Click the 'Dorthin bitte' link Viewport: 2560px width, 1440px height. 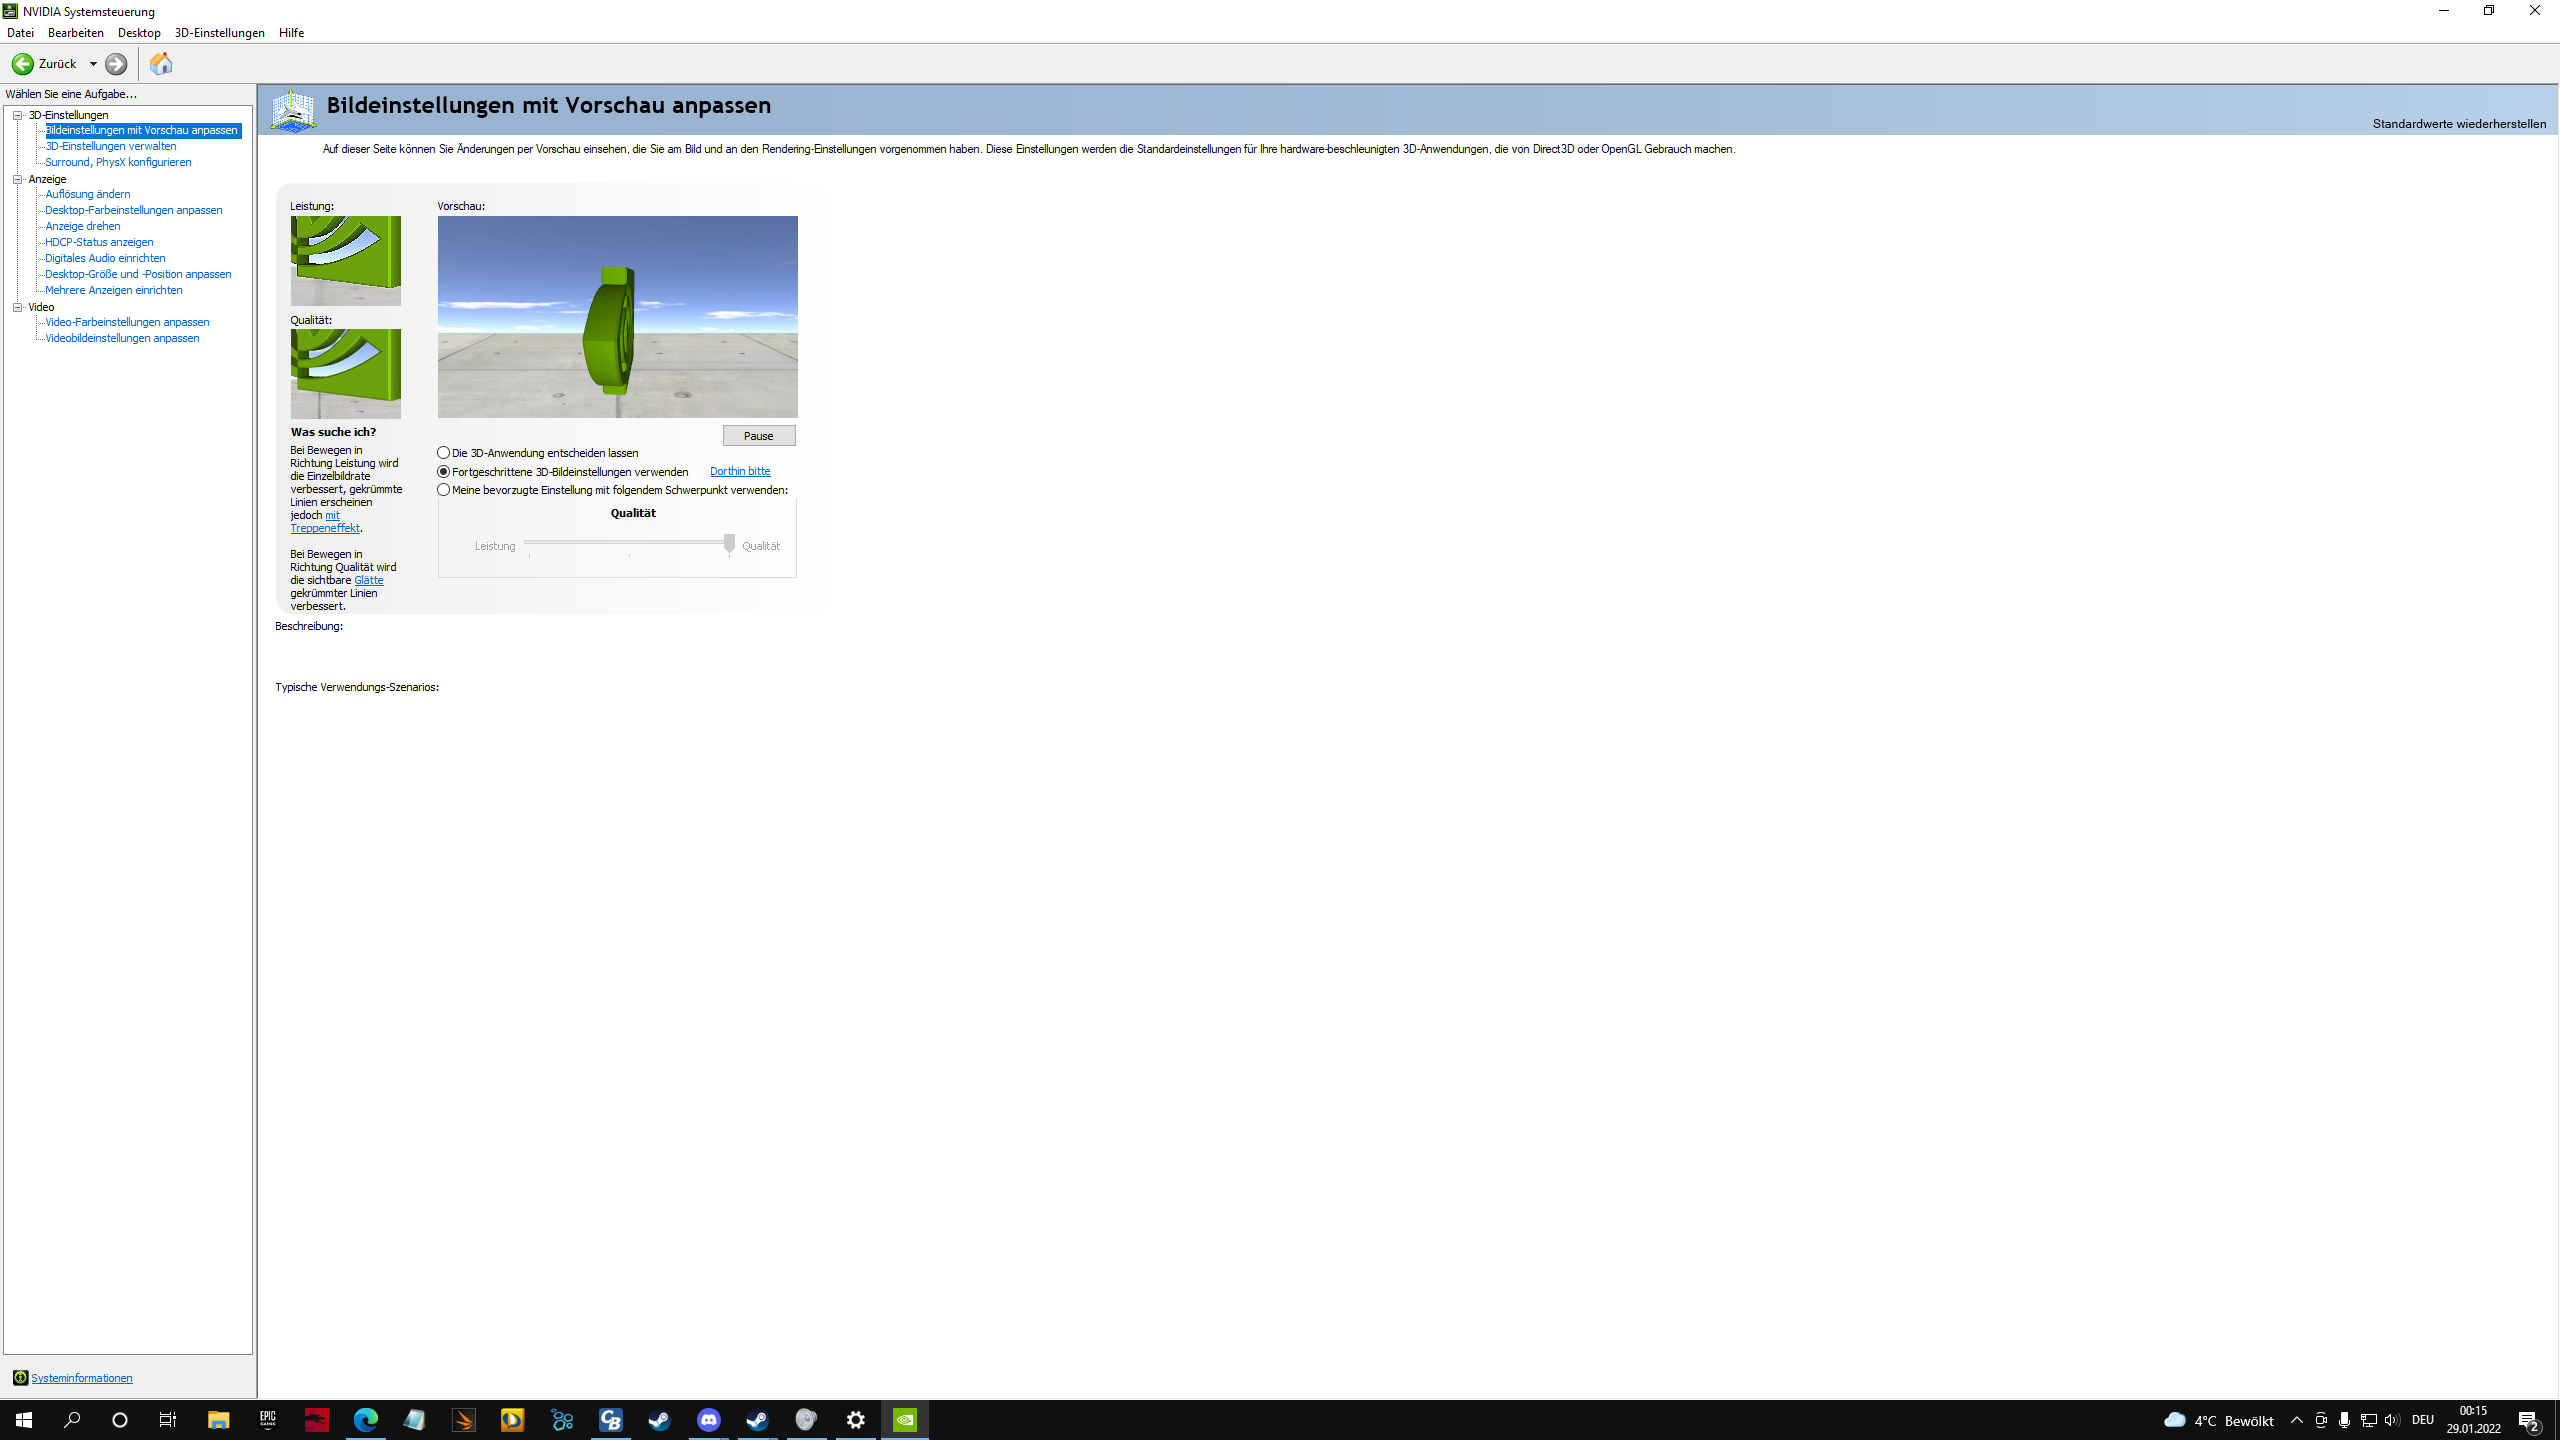(740, 471)
